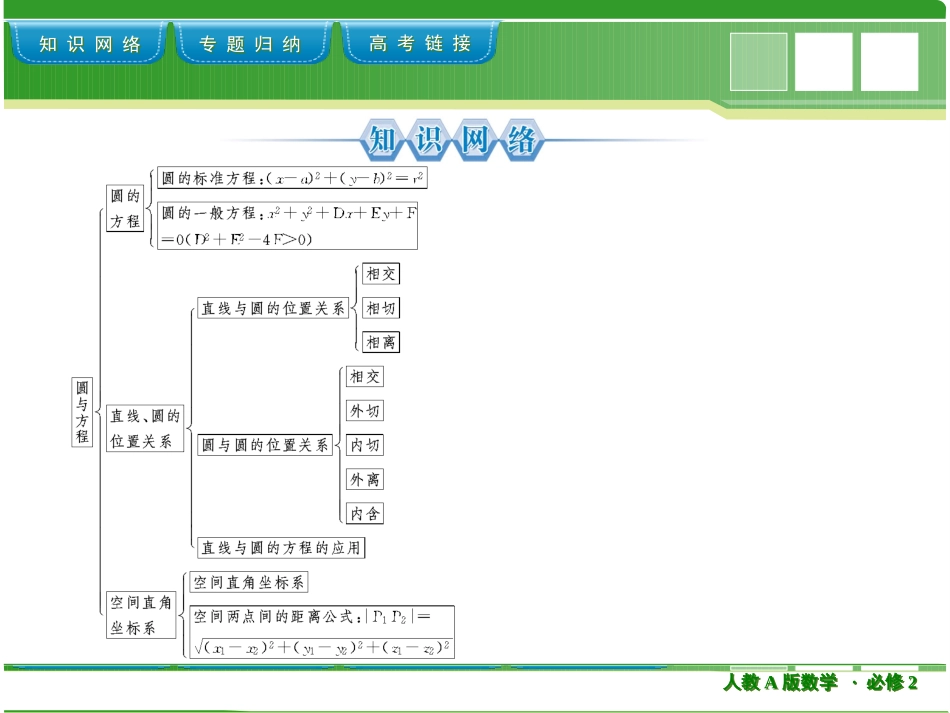Click the 知识网络 hexagon title banner
The image size is (950, 713).
(452, 140)
